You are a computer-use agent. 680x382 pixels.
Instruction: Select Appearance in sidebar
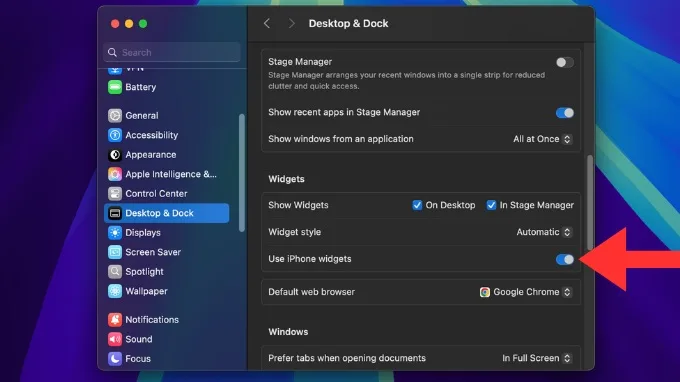[x=167, y=155]
